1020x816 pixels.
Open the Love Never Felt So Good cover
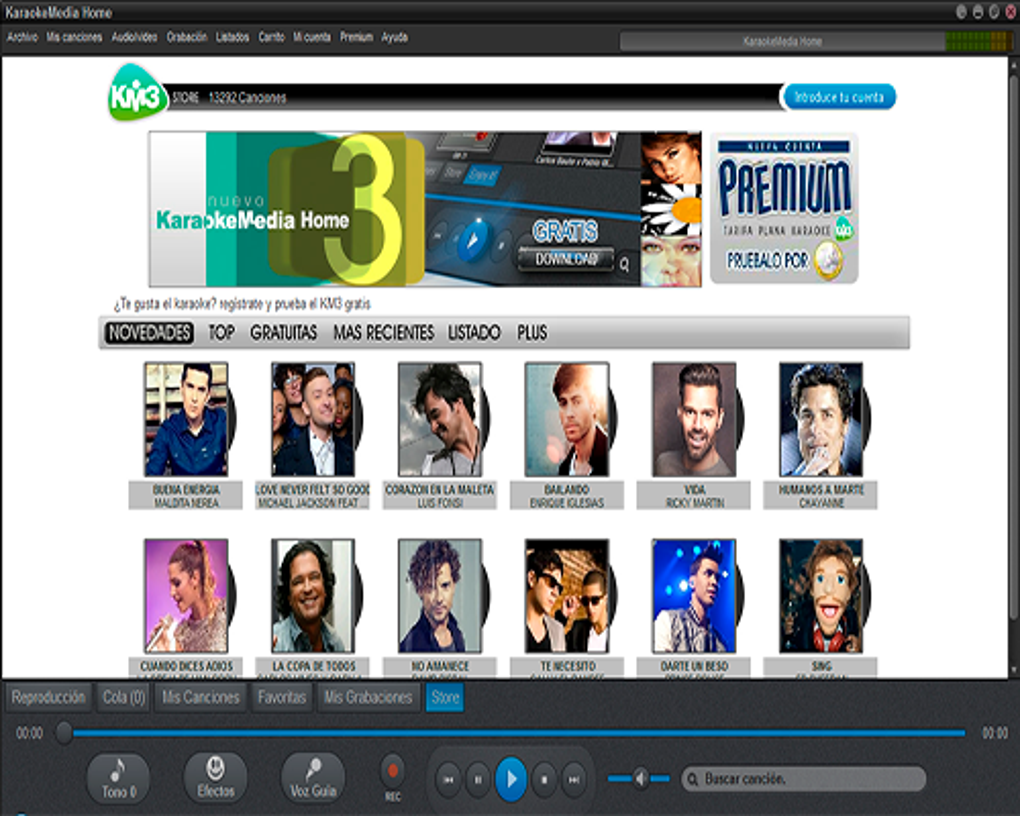coord(313,419)
